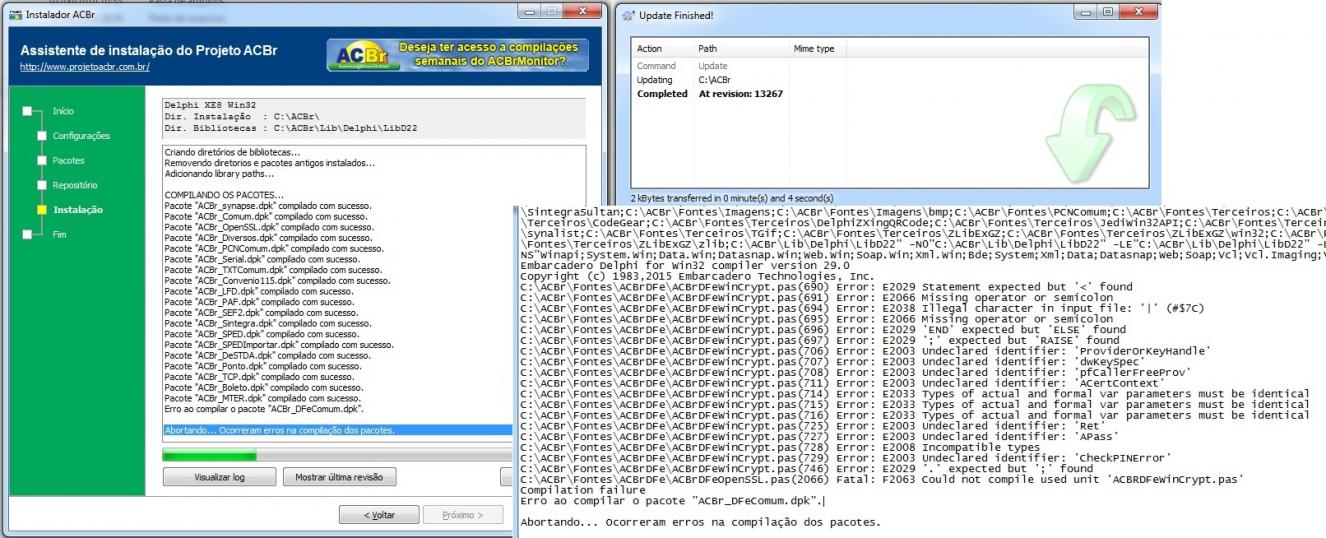Image resolution: width=1326 pixels, height=538 pixels.
Task: Click the Mime type column header
Action: [814, 48]
